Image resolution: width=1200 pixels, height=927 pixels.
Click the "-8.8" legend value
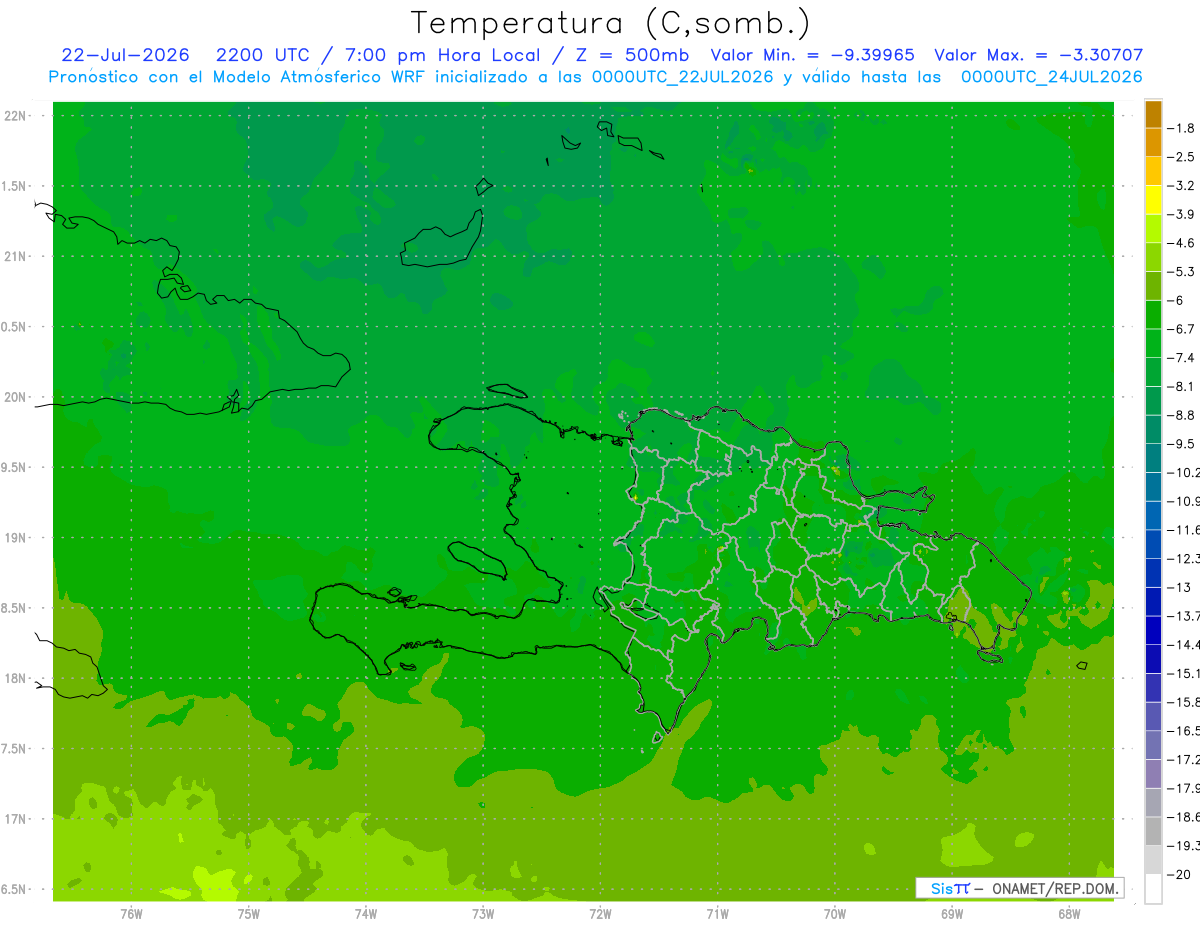tap(1182, 415)
